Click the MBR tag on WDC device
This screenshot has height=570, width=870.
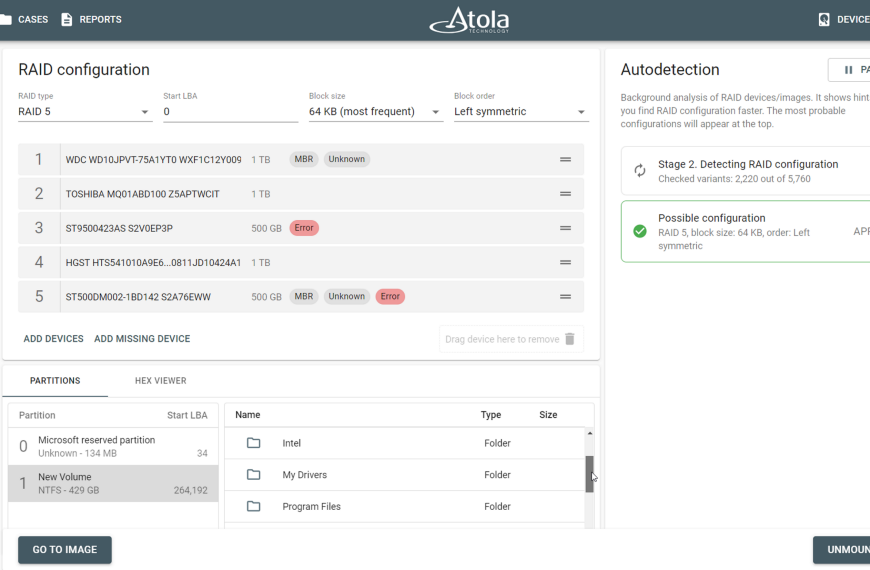coord(304,159)
